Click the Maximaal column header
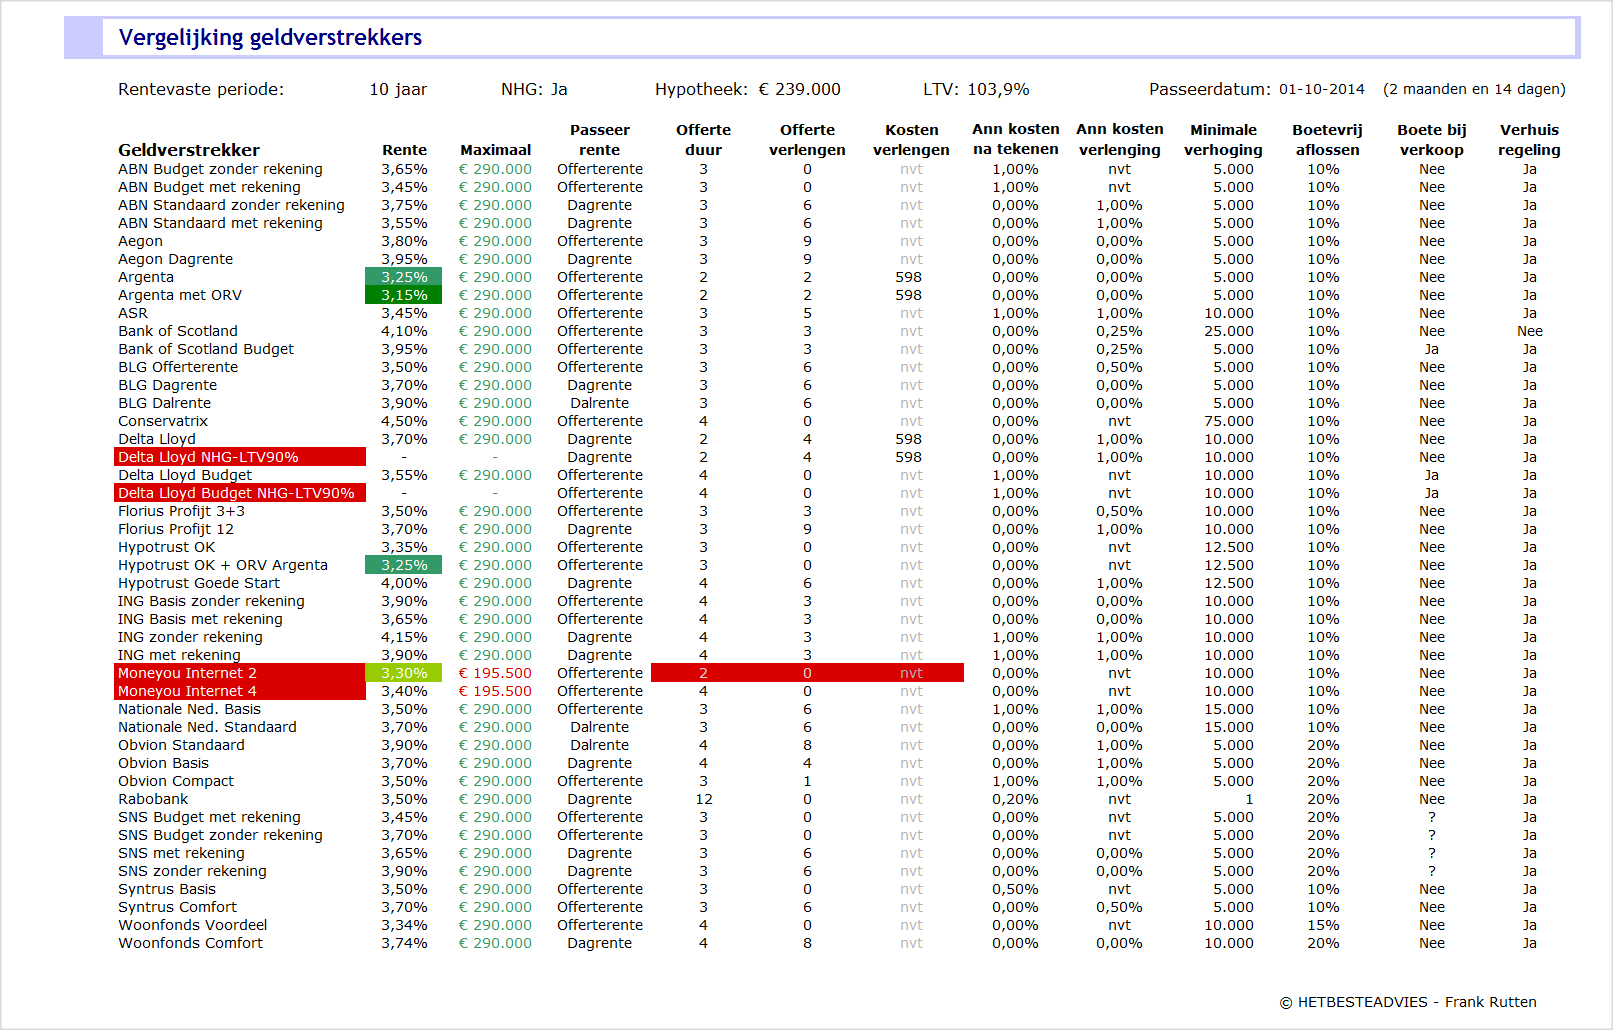This screenshot has height=1030, width=1613. pyautogui.click(x=495, y=150)
